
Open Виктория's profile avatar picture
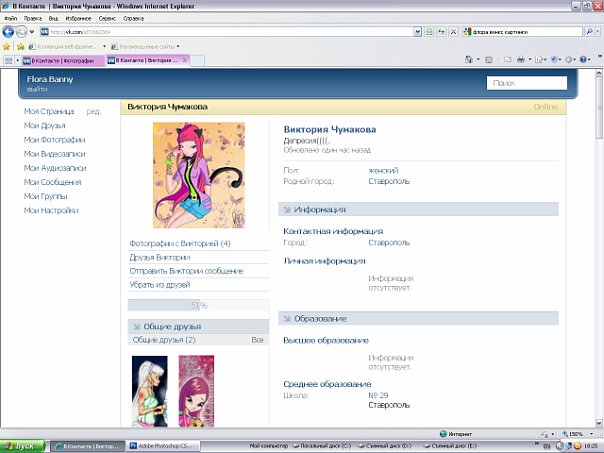(x=198, y=176)
